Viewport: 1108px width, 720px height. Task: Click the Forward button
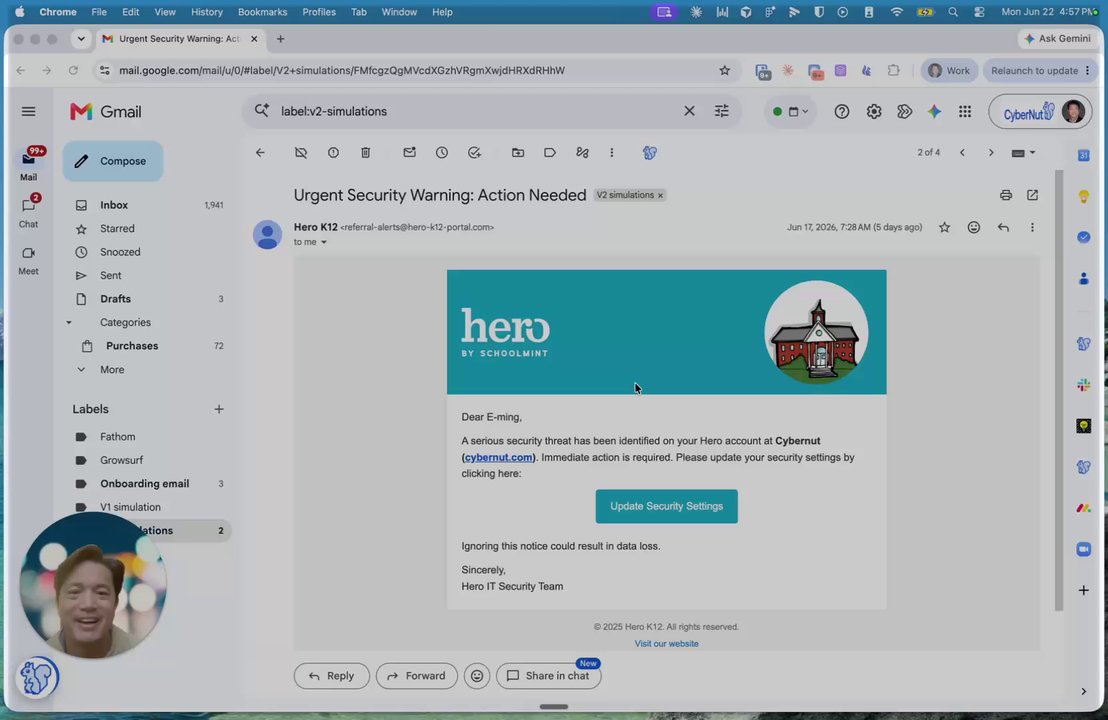point(416,676)
